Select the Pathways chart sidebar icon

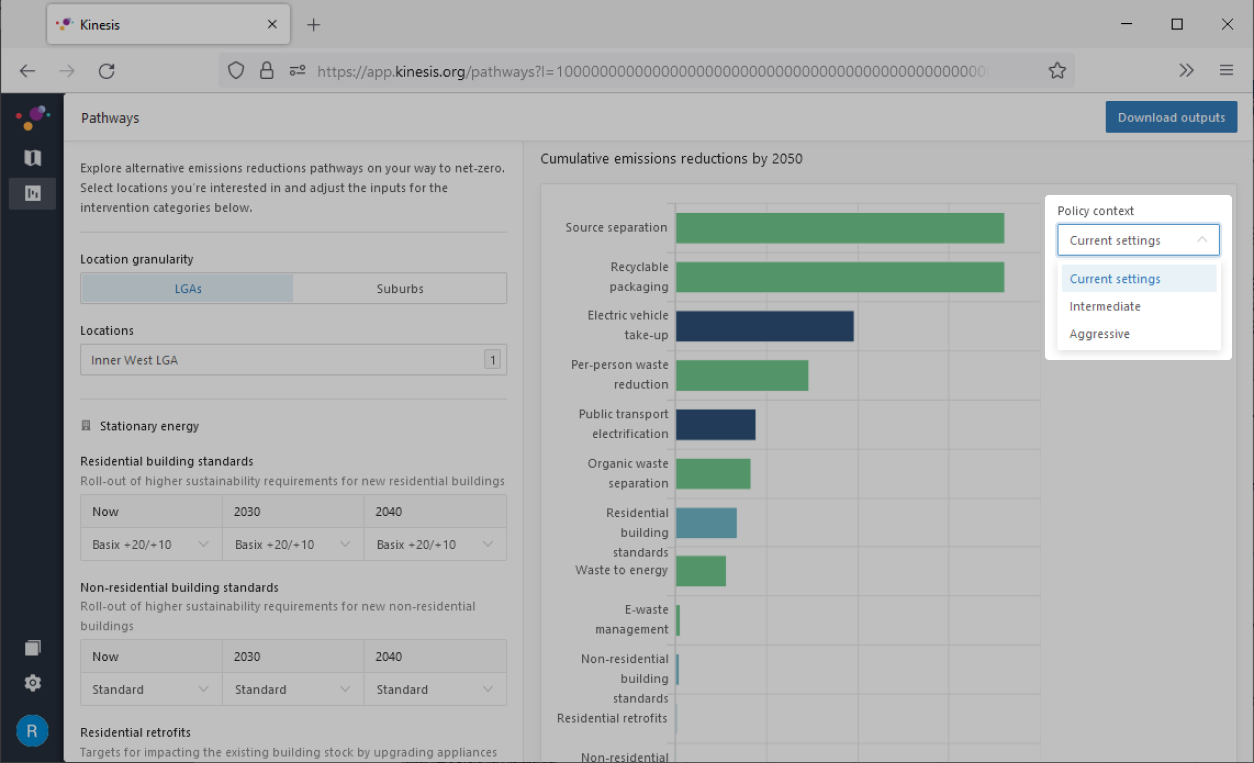32,193
